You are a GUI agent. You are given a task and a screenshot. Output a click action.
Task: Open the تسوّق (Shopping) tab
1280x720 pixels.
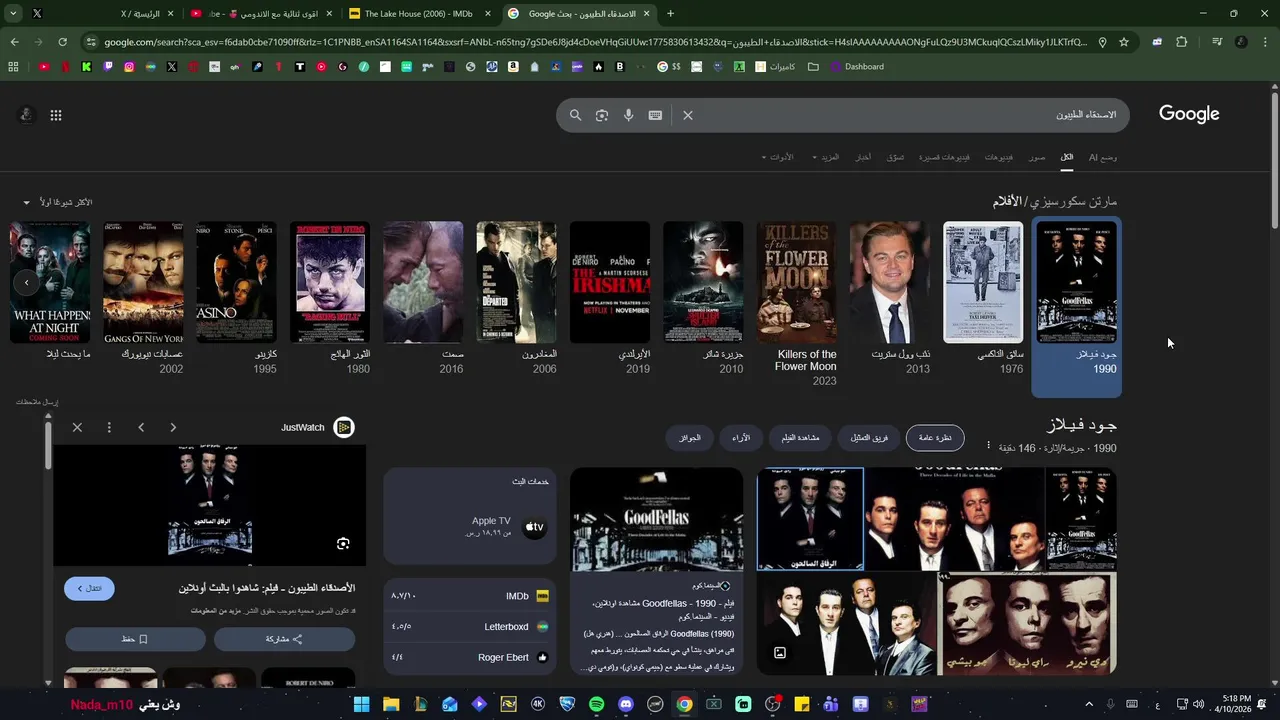click(895, 157)
